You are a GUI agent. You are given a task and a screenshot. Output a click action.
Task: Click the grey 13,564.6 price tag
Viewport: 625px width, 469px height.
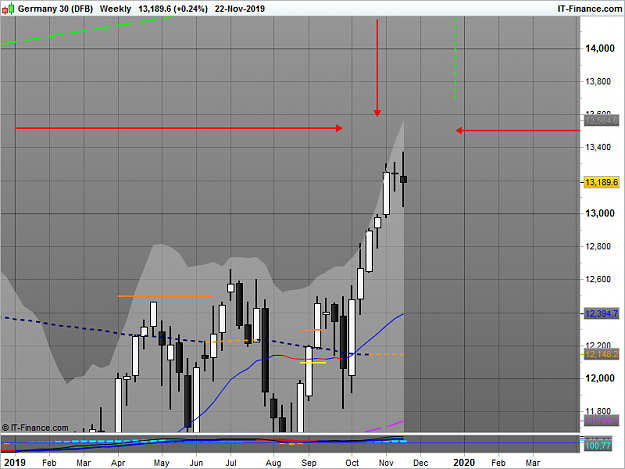[601, 120]
